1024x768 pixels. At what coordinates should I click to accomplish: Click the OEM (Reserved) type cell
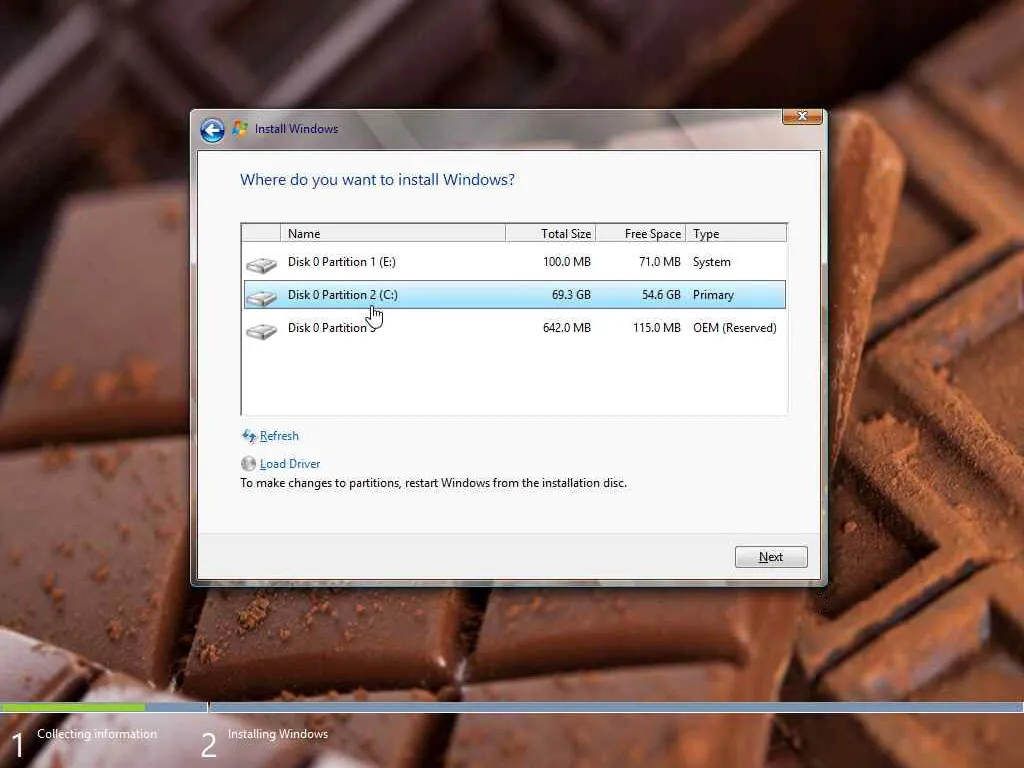(x=735, y=328)
